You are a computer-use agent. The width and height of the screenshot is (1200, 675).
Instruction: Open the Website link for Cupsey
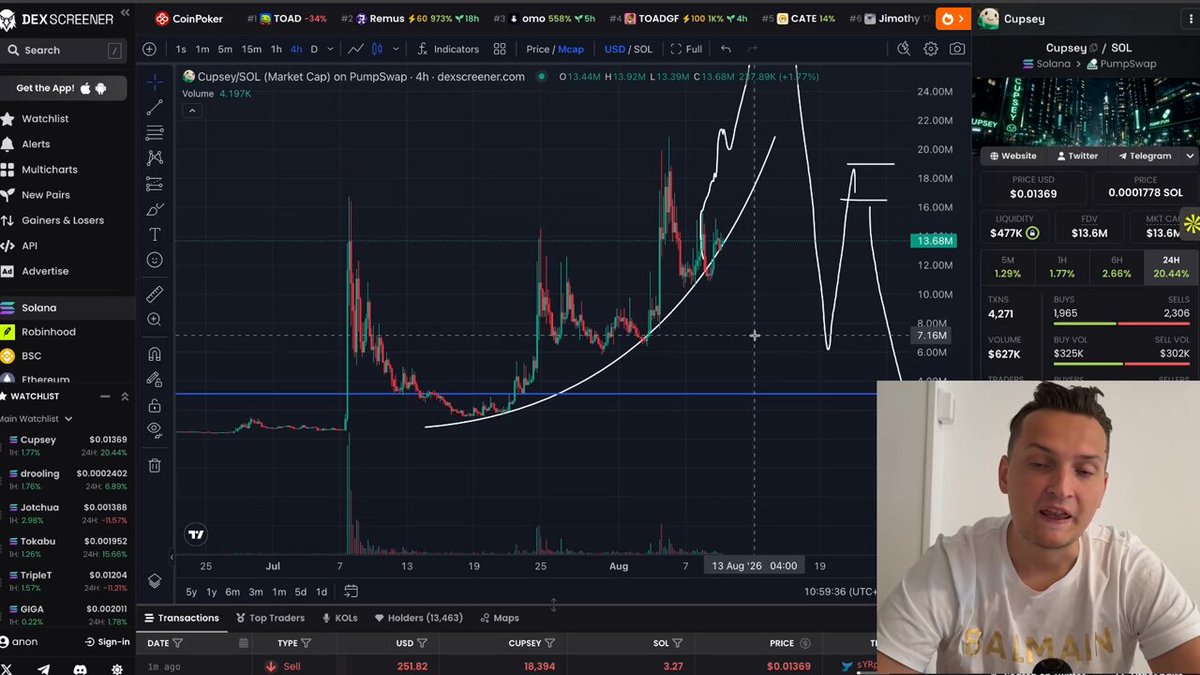point(1013,156)
